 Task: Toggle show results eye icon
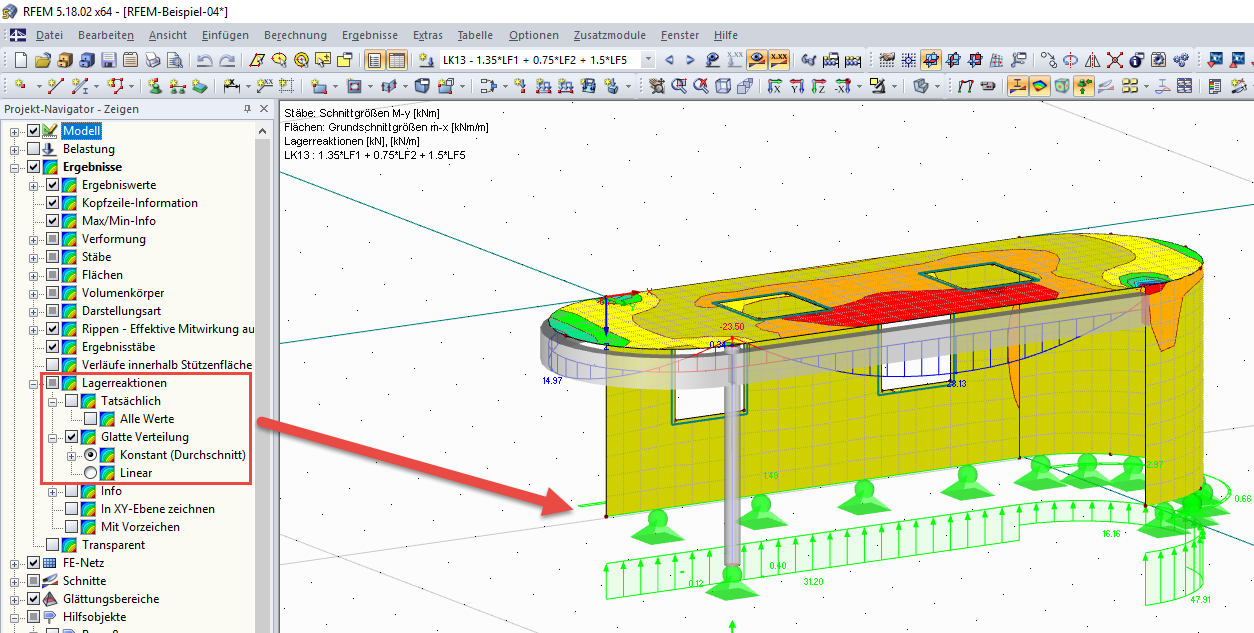(758, 60)
